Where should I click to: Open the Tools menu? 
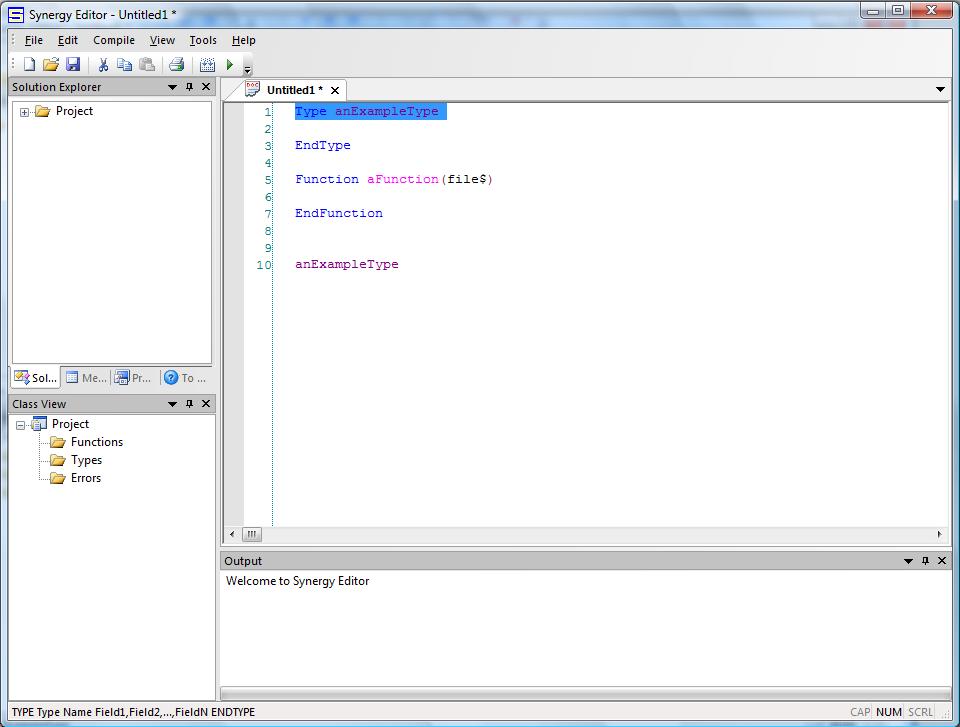pos(203,40)
